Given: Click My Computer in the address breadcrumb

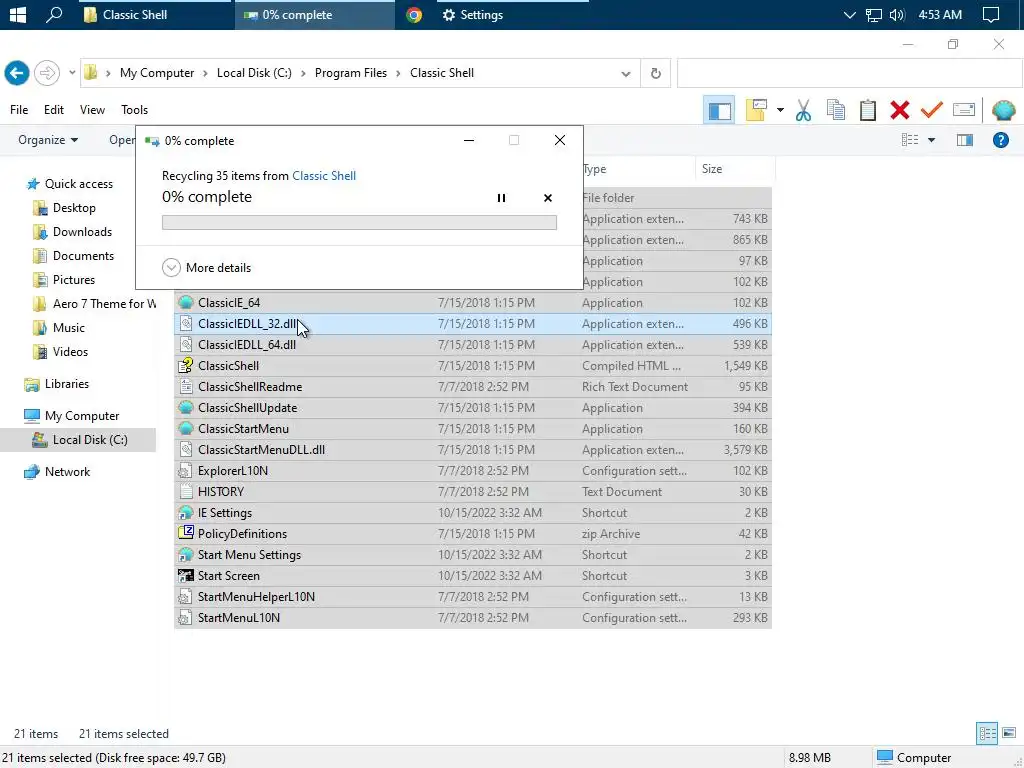Looking at the screenshot, I should 157,73.
